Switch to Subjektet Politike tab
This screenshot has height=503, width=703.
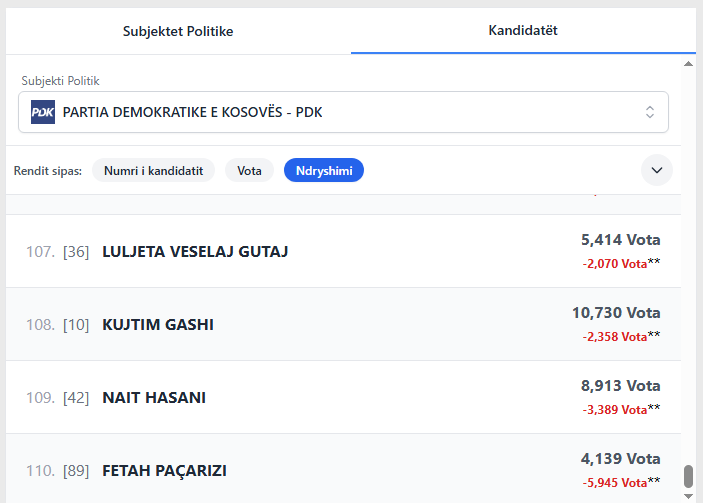point(178,30)
